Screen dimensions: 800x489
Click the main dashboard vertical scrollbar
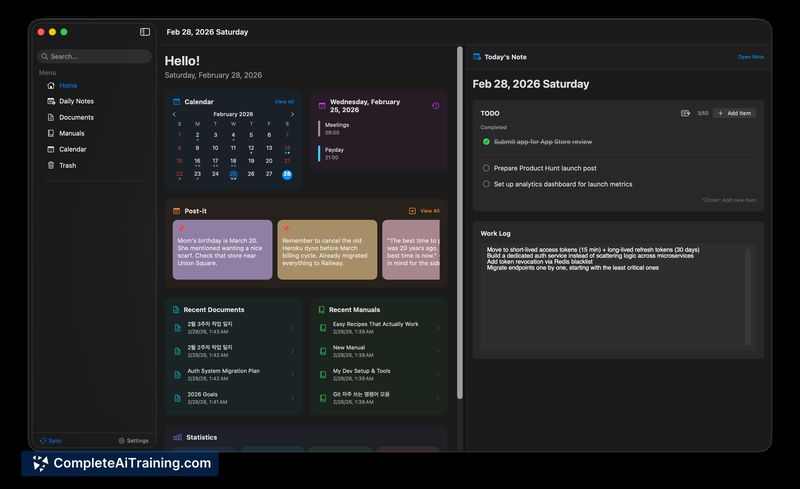coord(460,223)
